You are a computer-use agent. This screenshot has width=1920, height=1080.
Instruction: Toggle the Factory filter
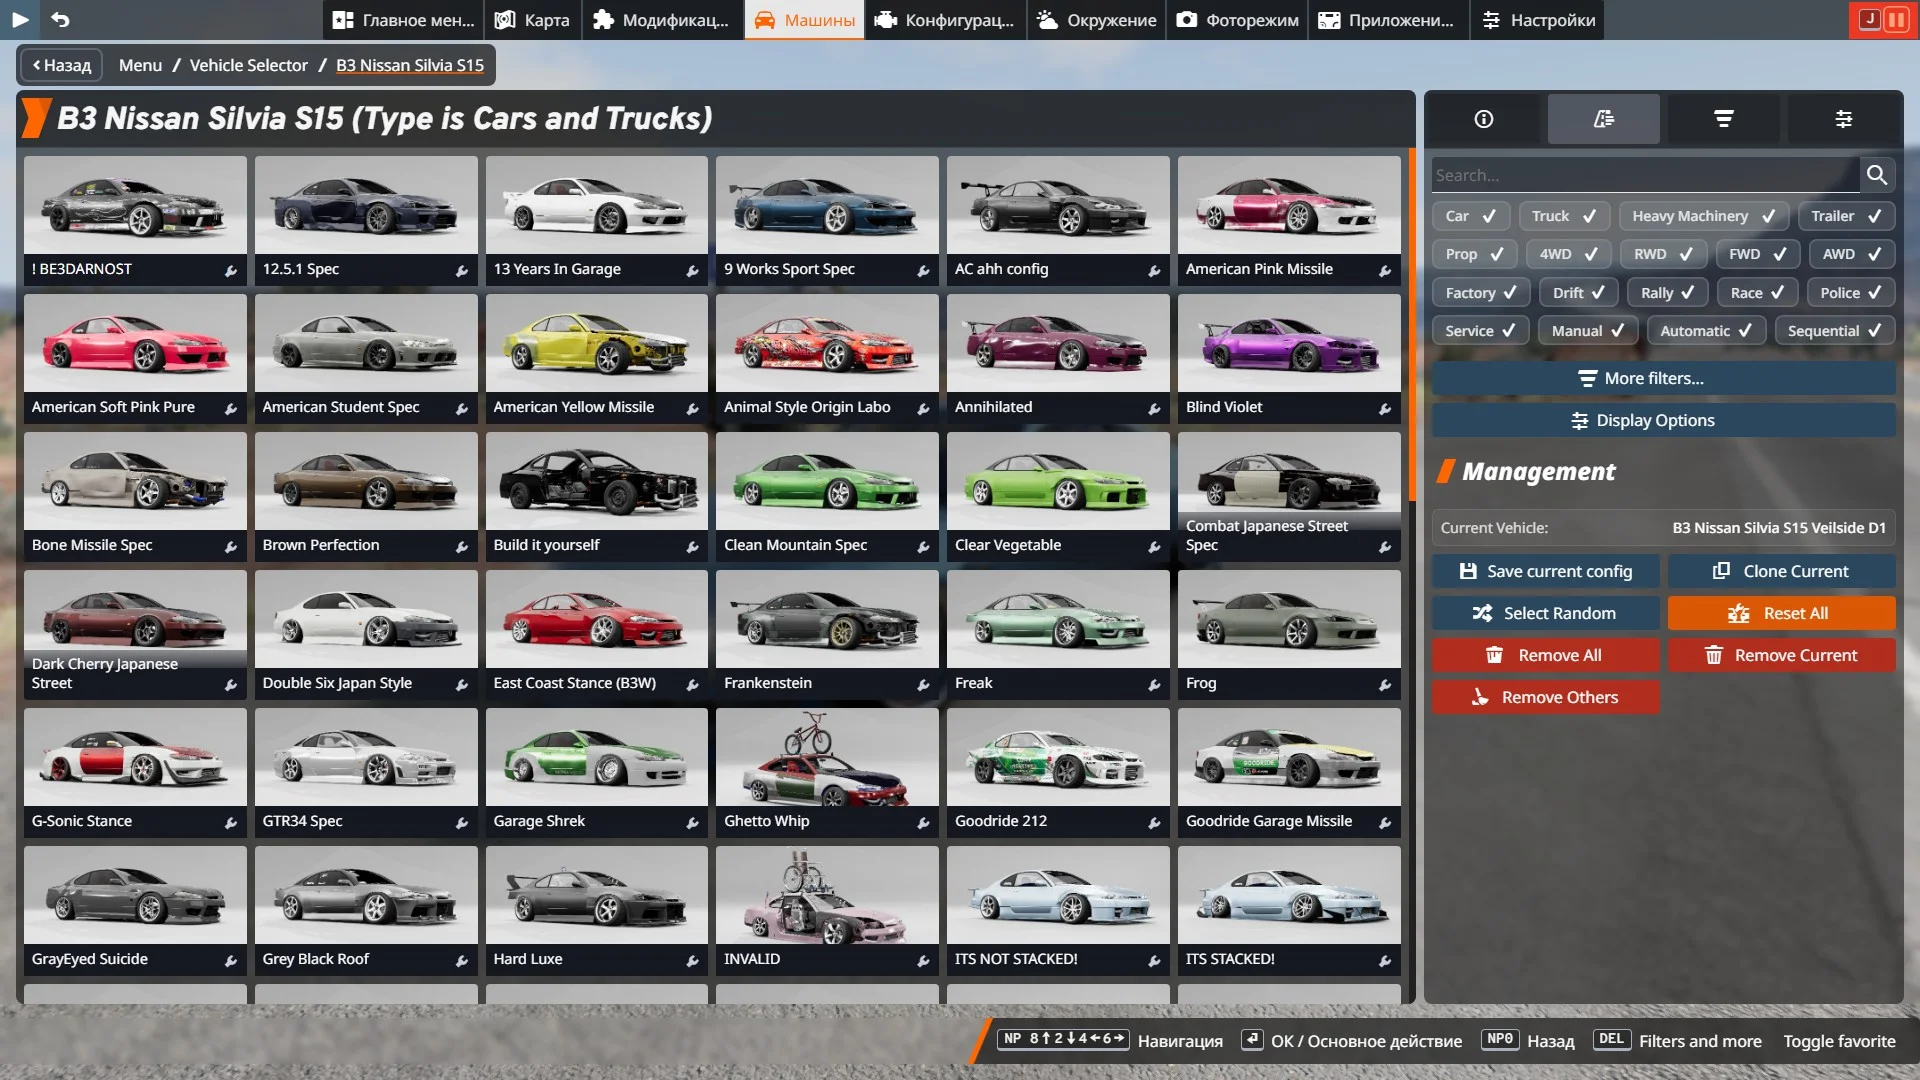(1481, 293)
